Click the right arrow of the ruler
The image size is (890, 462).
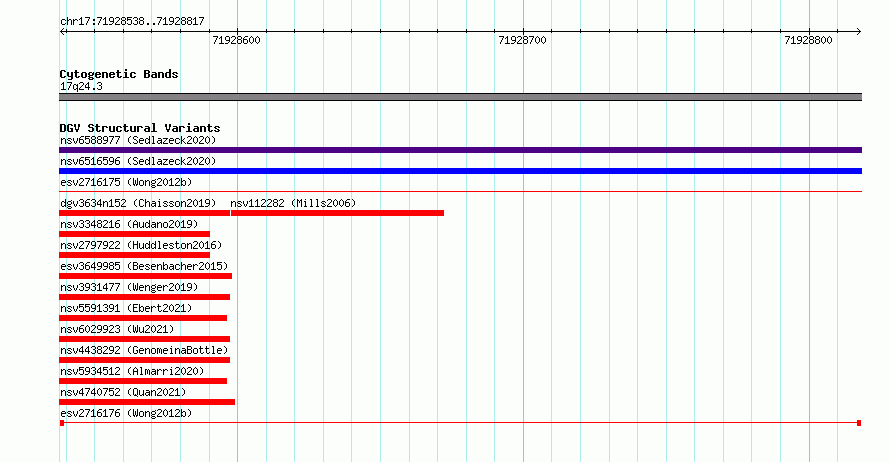(x=859, y=31)
